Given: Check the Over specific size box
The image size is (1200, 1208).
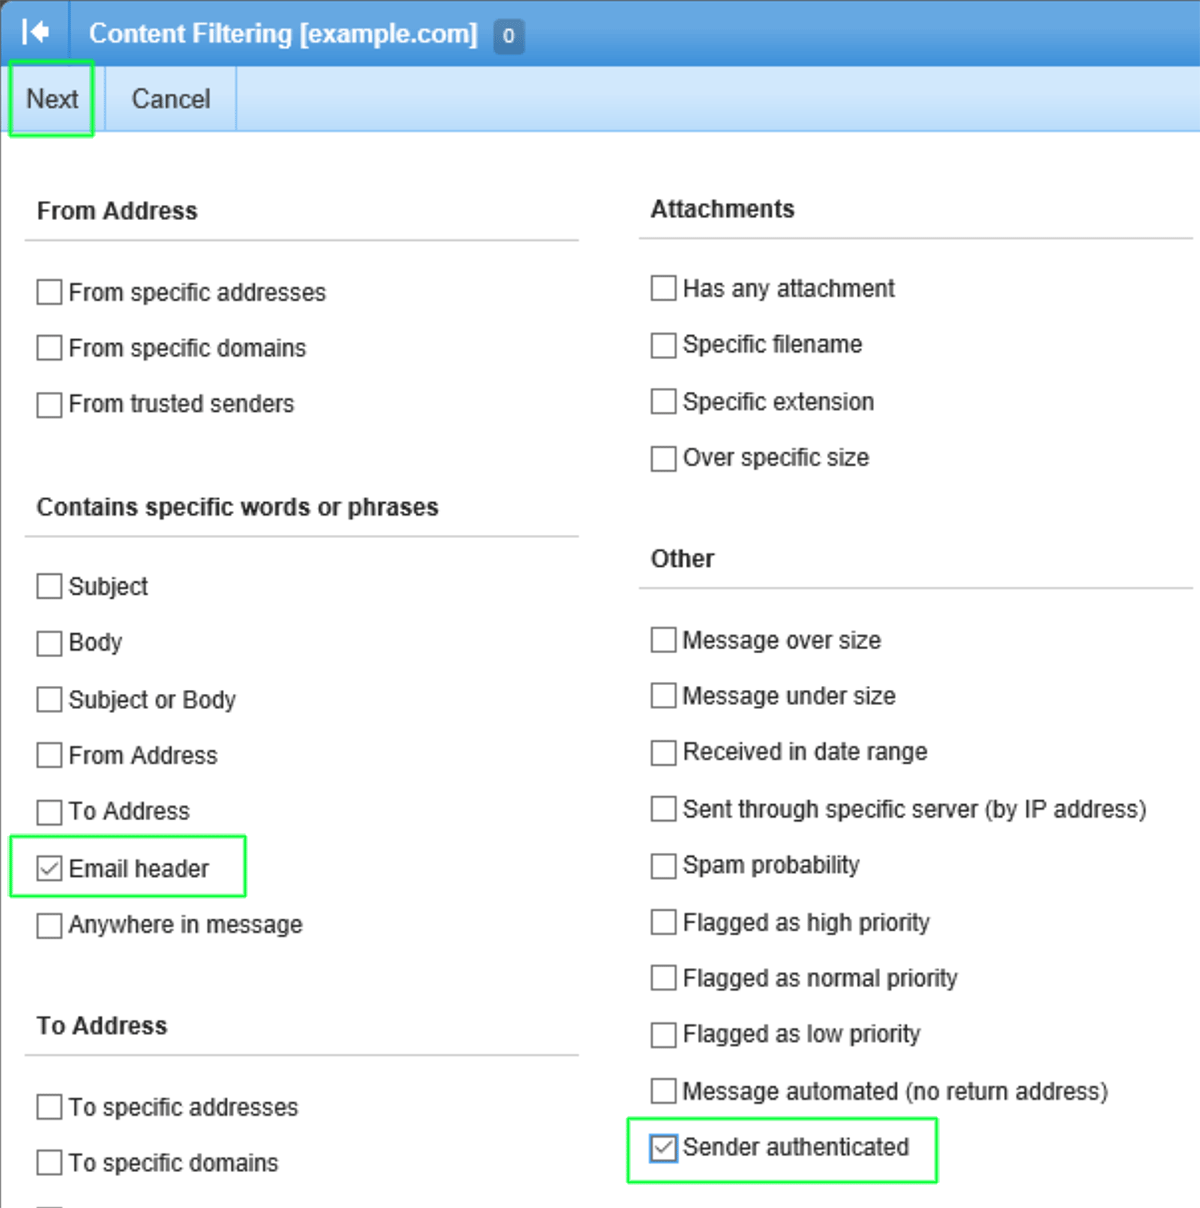Looking at the screenshot, I should point(663,458).
